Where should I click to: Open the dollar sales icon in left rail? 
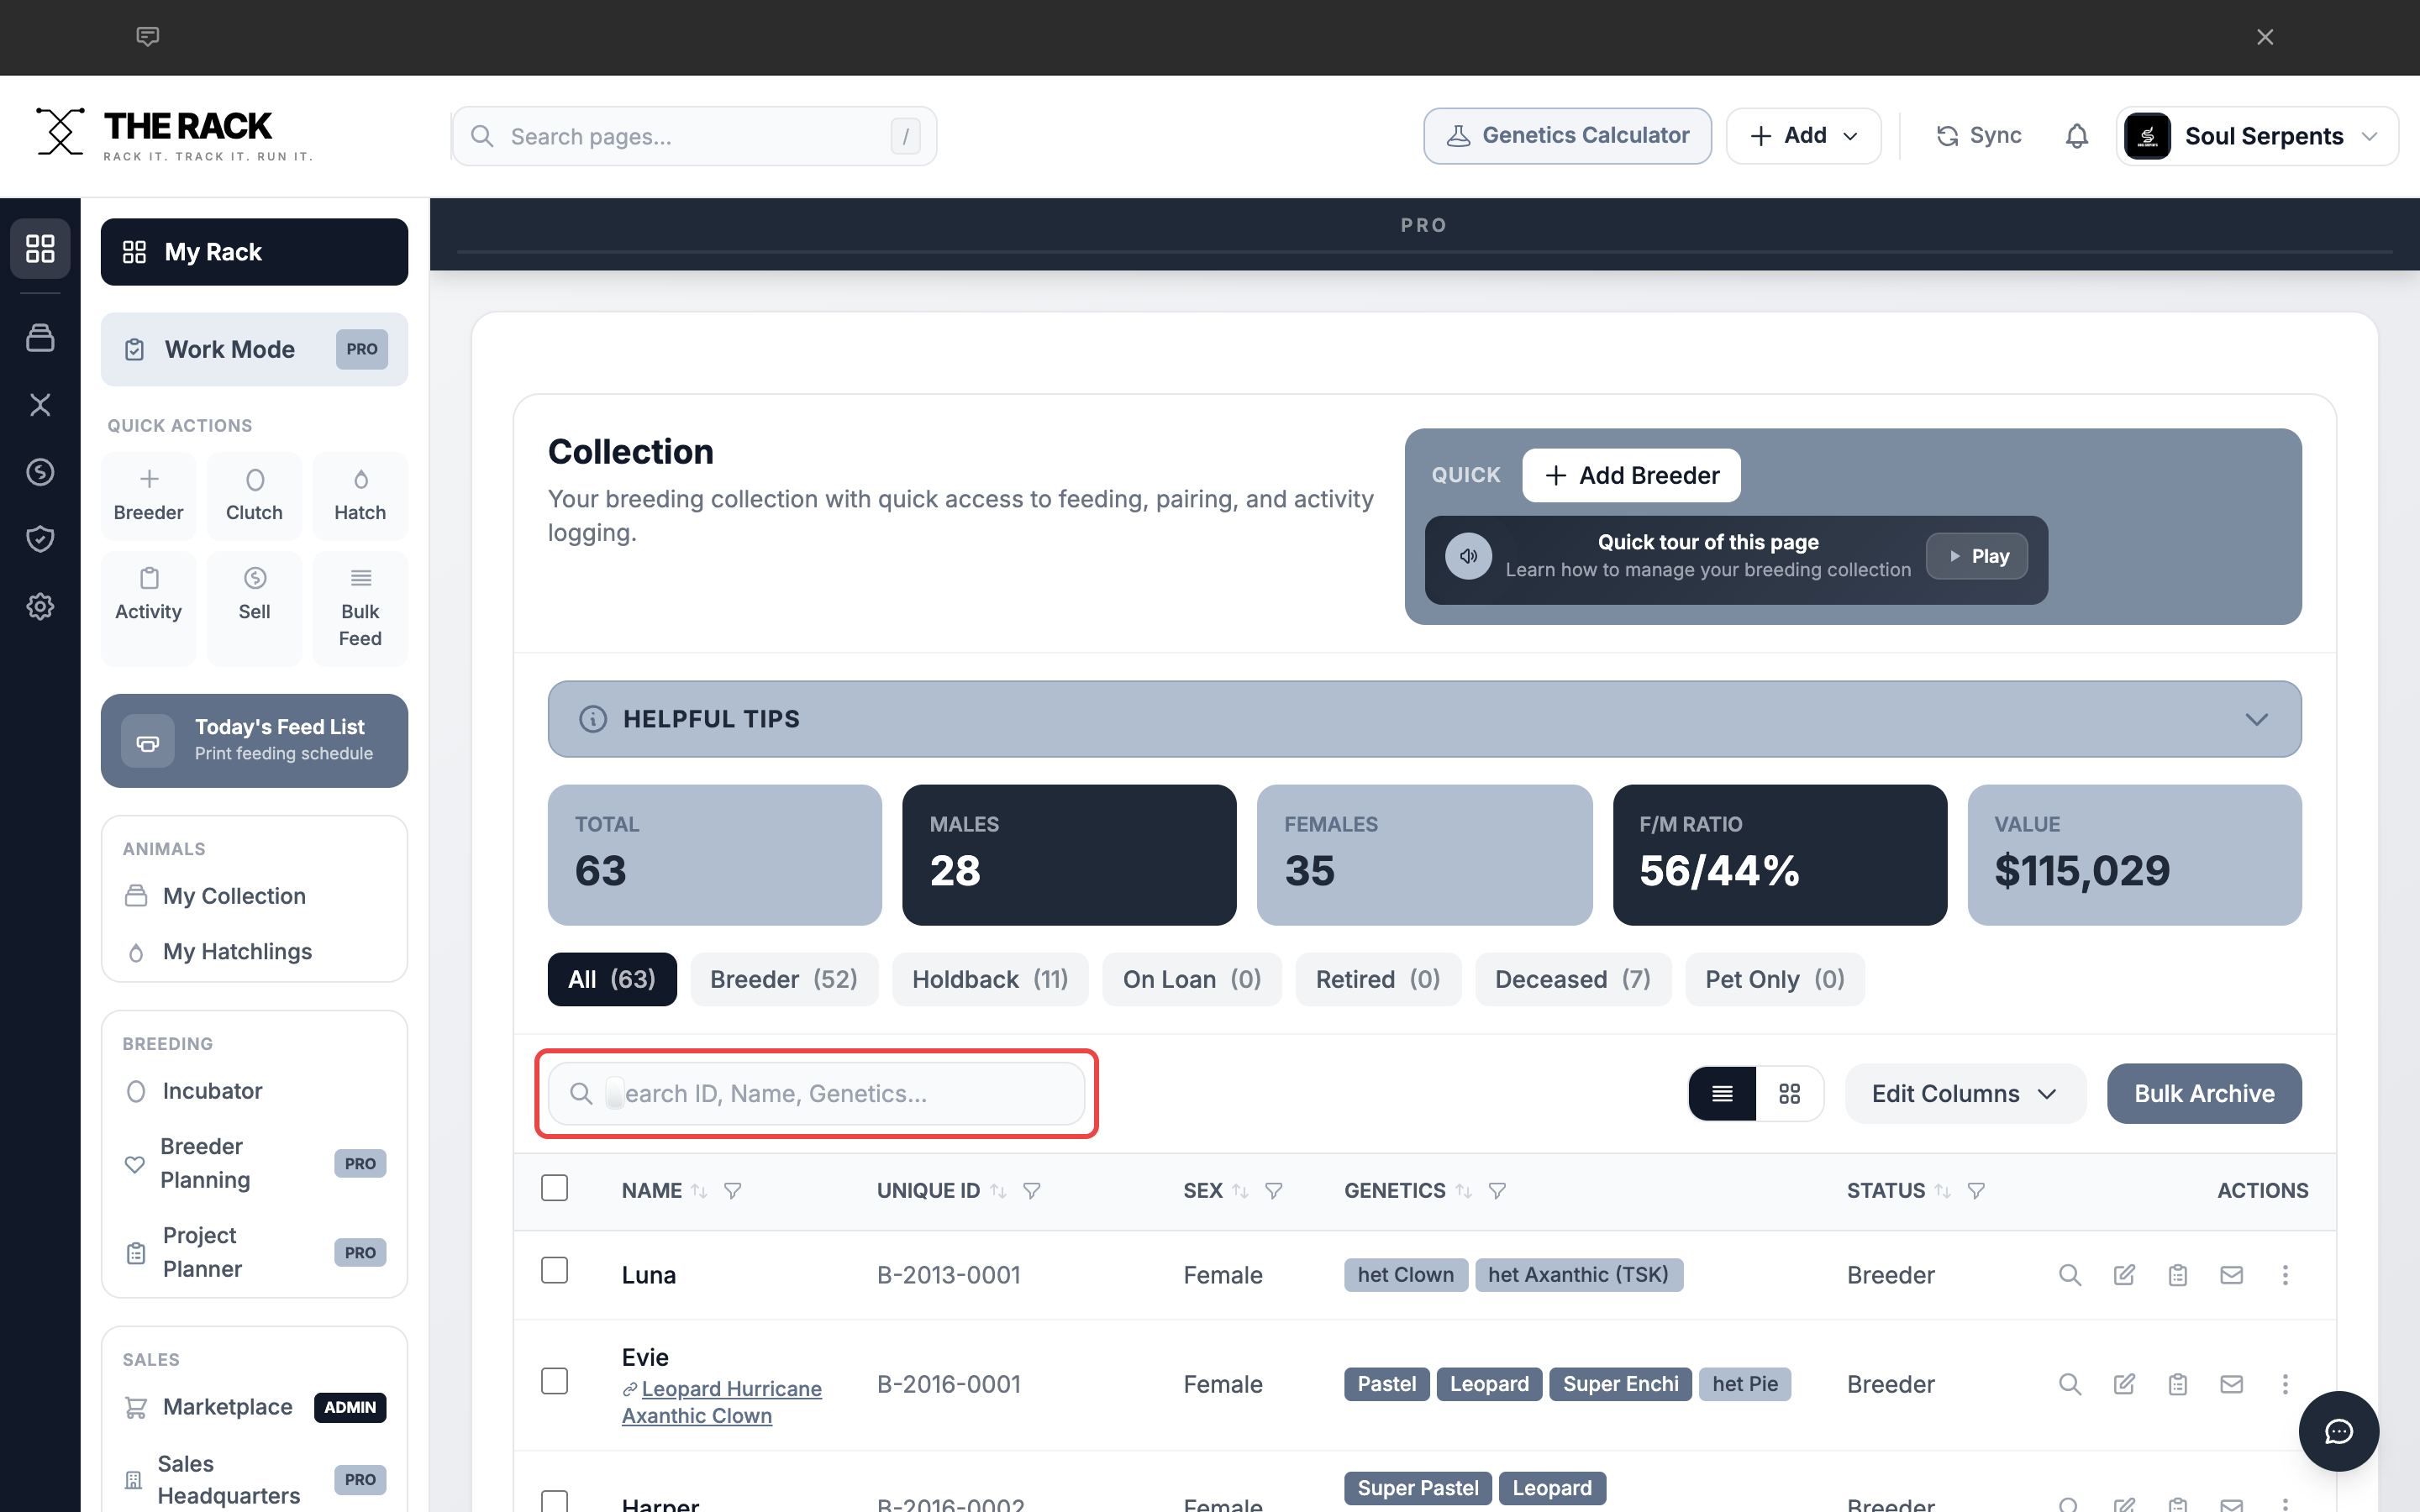pyautogui.click(x=40, y=472)
